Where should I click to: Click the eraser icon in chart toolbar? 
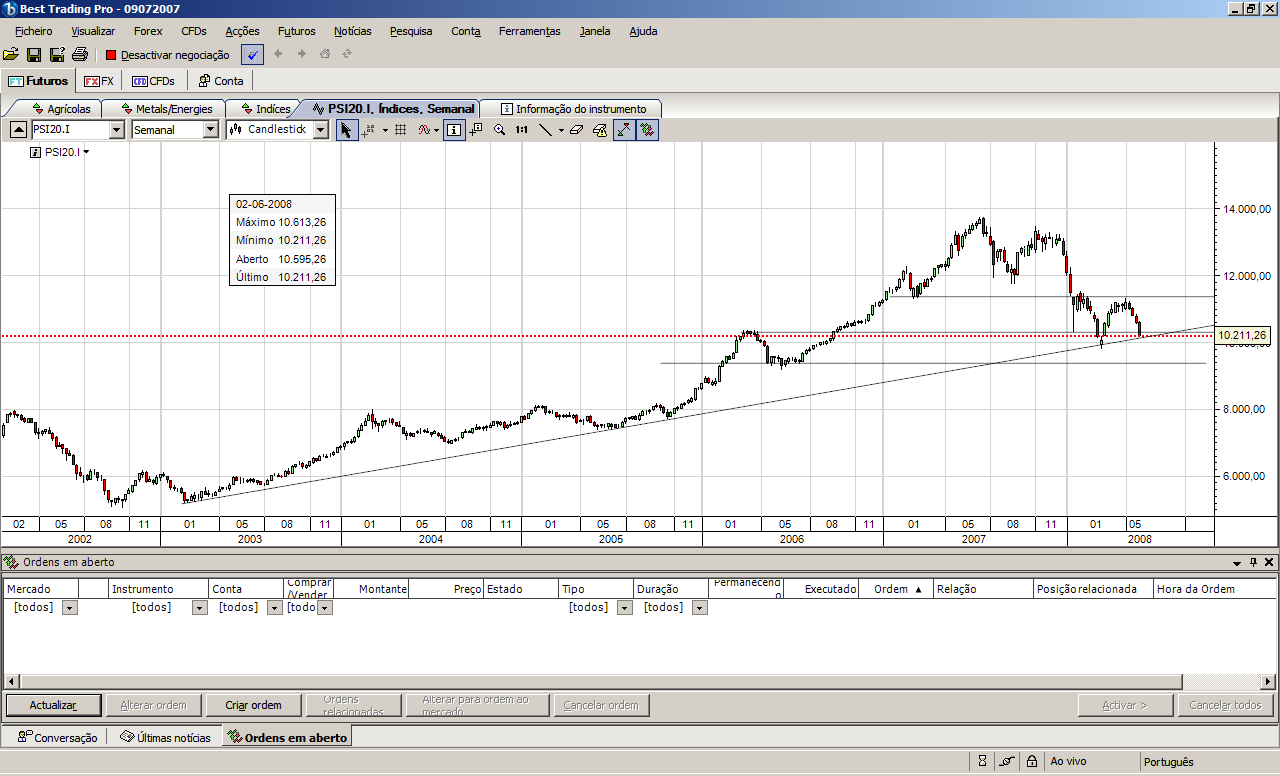576,130
